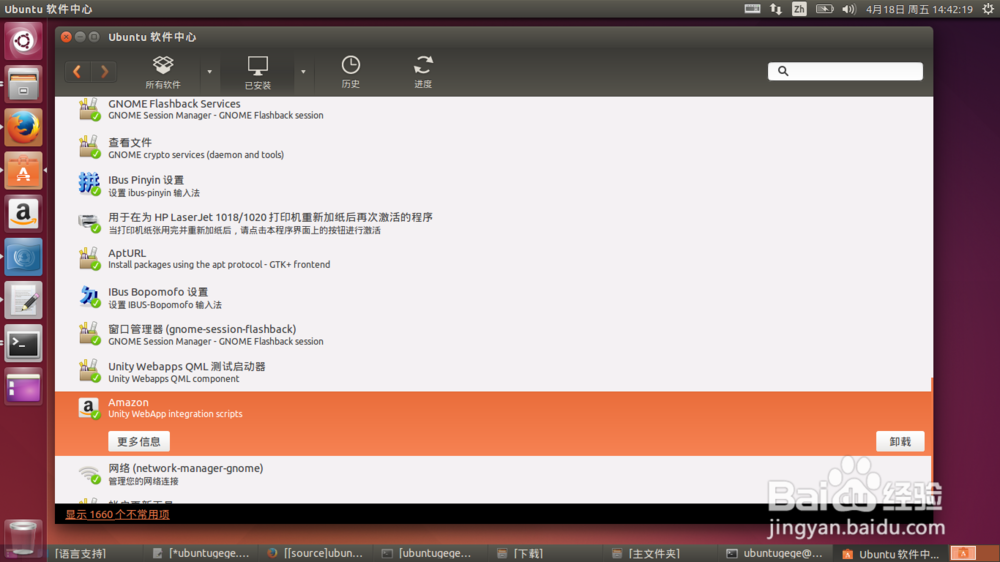Open the text editor launcher icon
Viewport: 1000px width, 562px height.
click(x=24, y=300)
